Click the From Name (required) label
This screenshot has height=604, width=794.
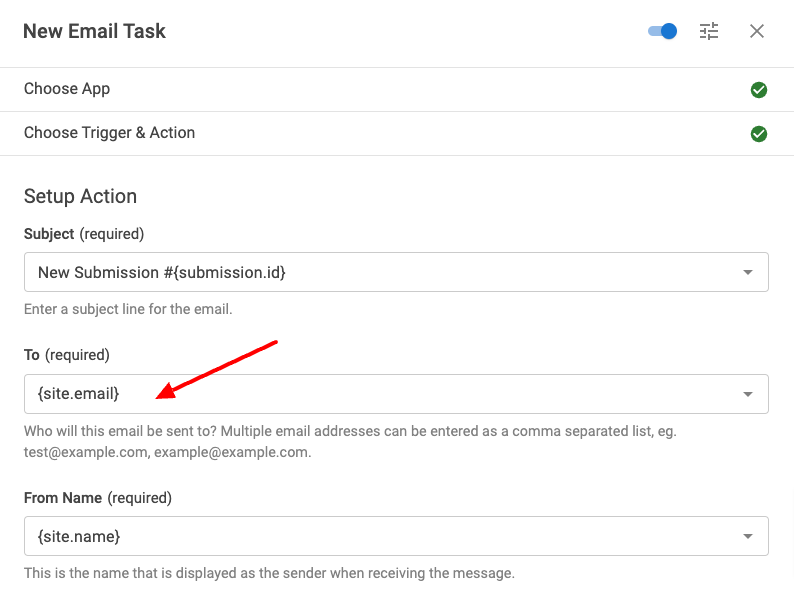pyautogui.click(x=97, y=498)
